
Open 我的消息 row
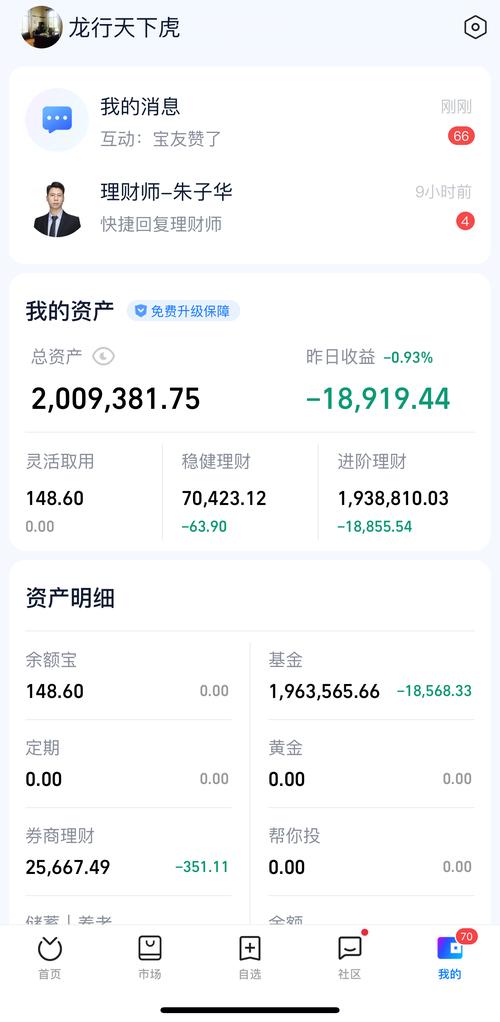click(250, 121)
